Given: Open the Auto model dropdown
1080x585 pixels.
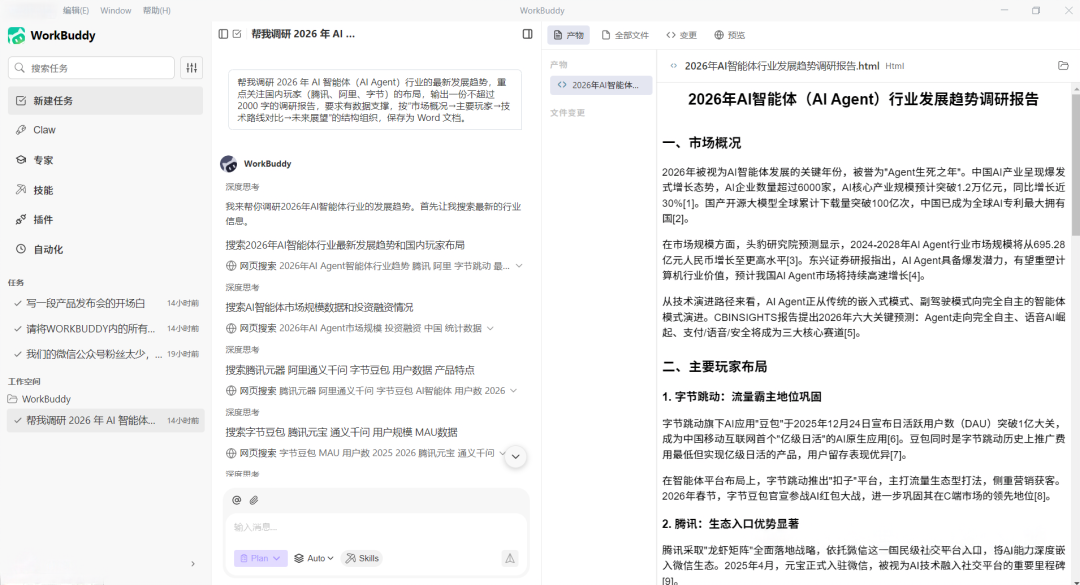Looking at the screenshot, I should [x=314, y=558].
